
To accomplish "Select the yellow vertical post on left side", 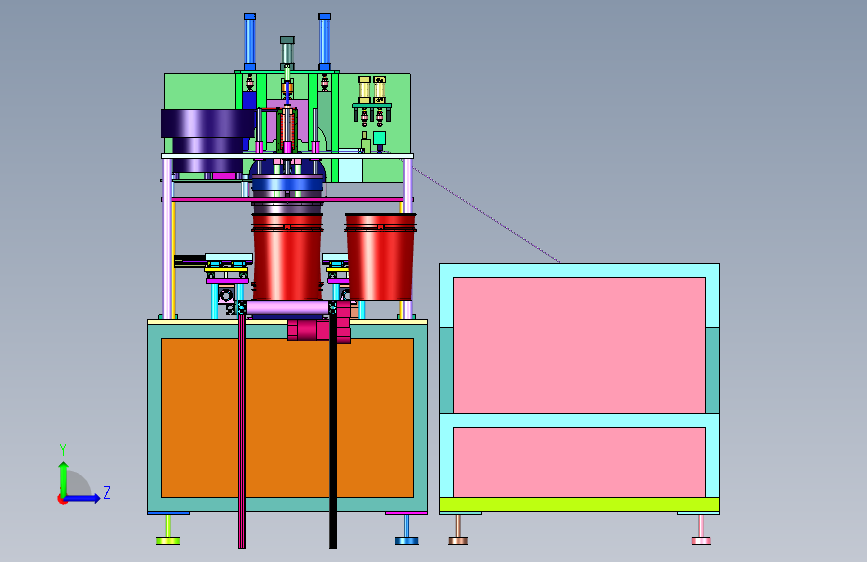I will click(174, 259).
